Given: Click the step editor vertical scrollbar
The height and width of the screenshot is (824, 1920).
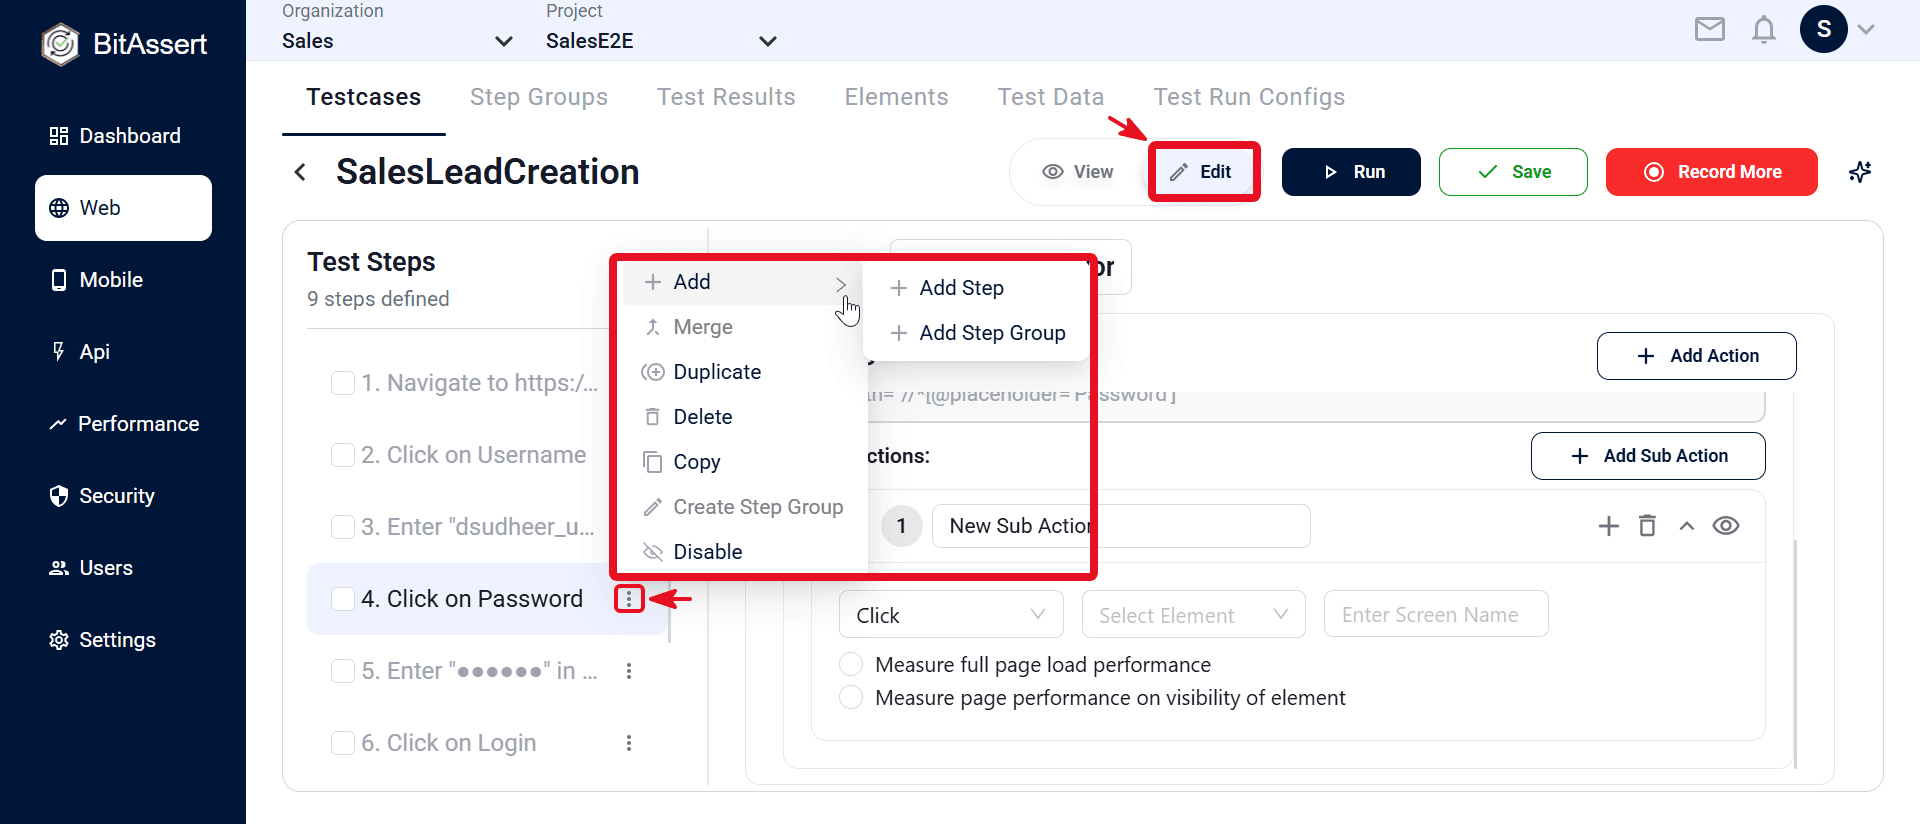Looking at the screenshot, I should 1796,654.
